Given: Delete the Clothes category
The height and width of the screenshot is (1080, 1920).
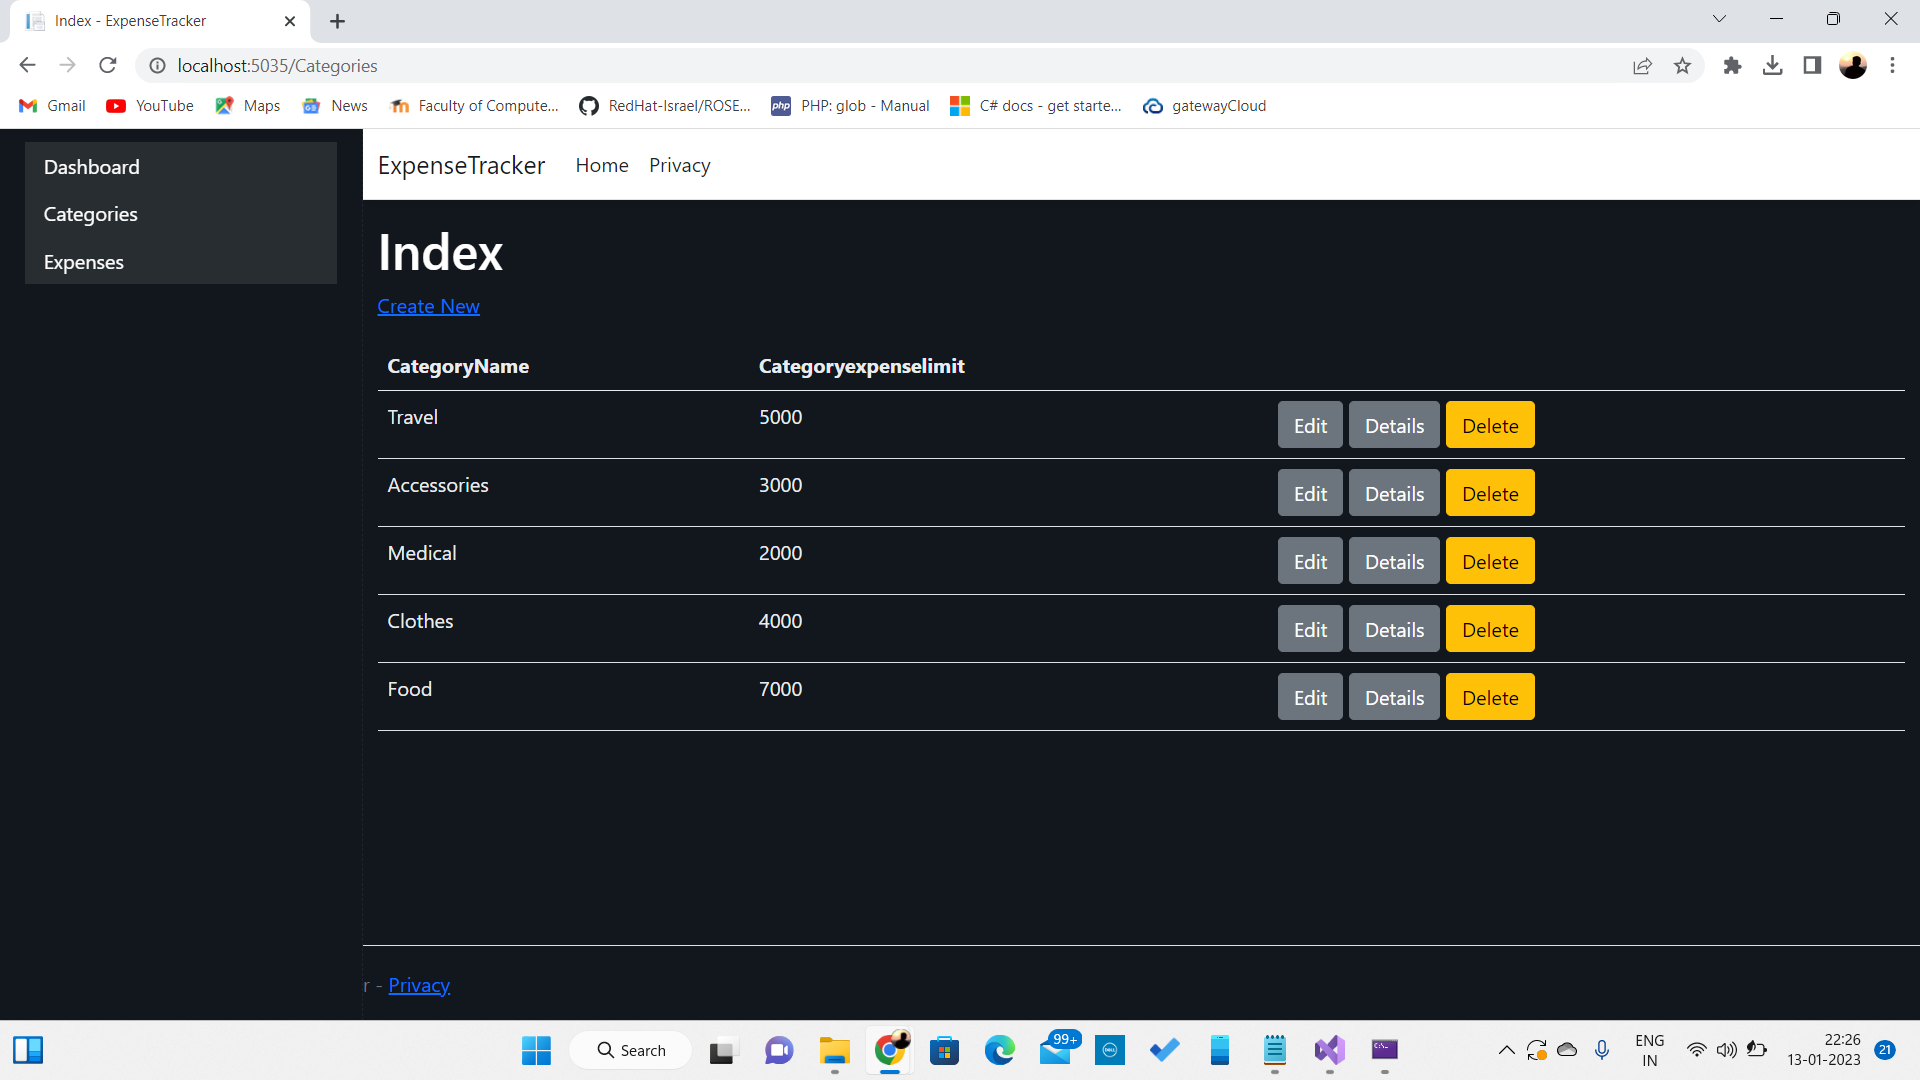Looking at the screenshot, I should coord(1490,629).
